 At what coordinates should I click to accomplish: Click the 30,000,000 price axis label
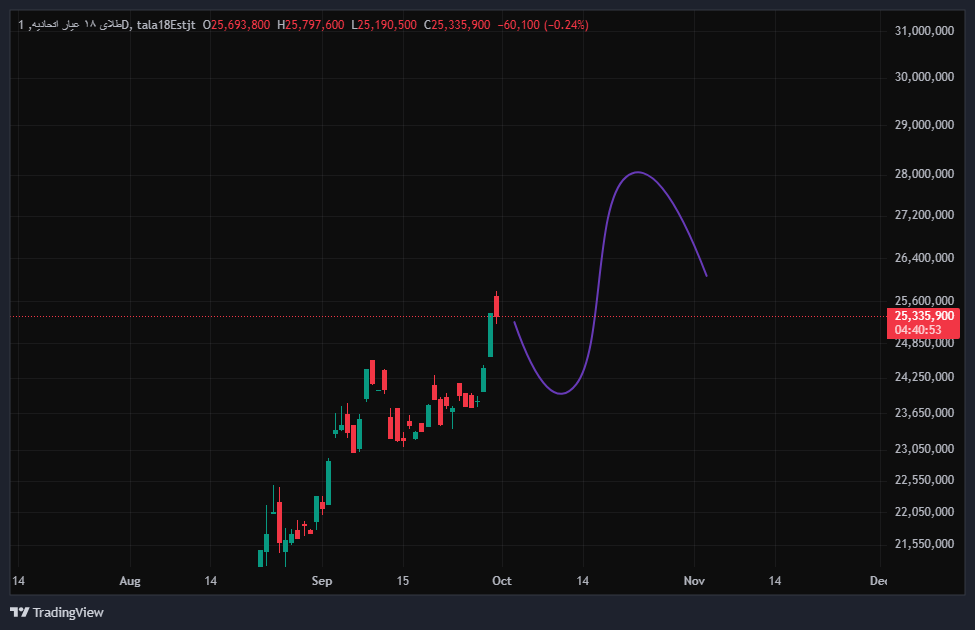(924, 77)
